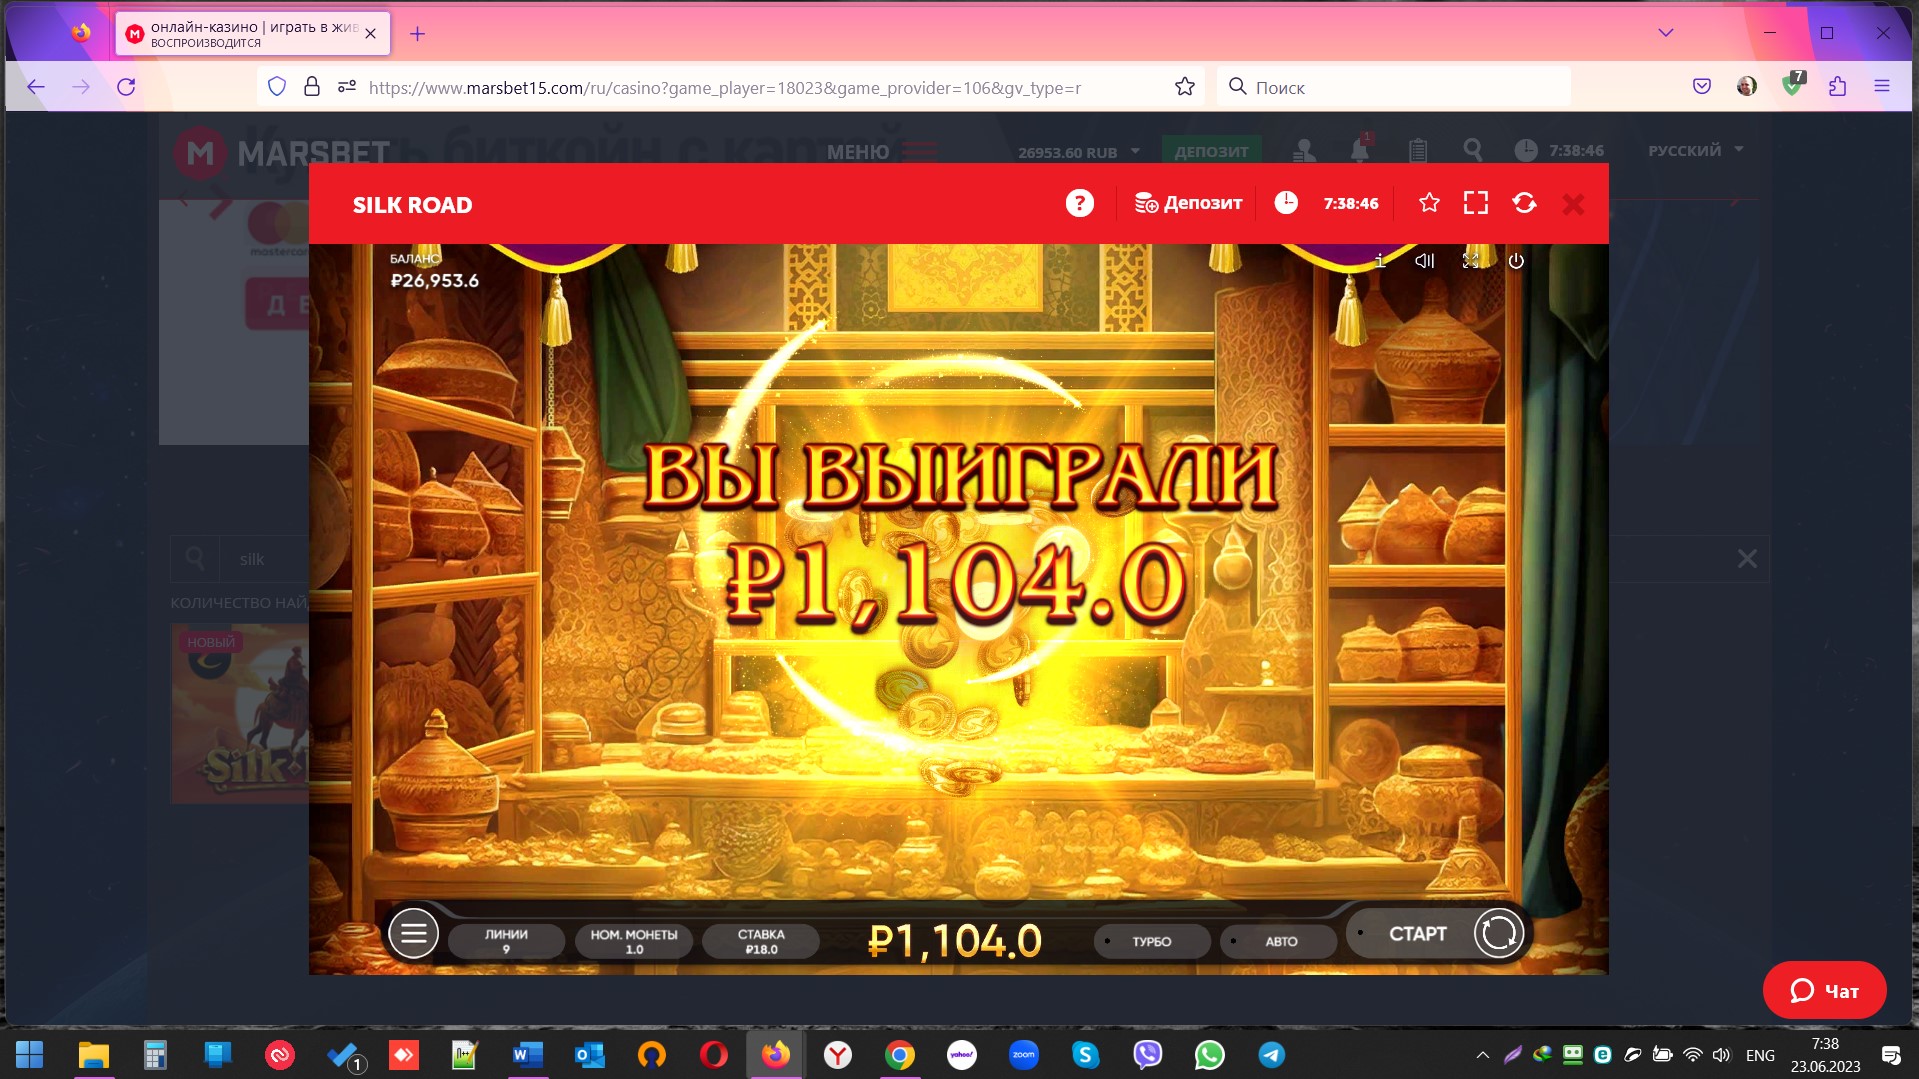Open the МЕНЮ site menu
Viewport: 1919px width, 1079px height.
pos(881,152)
